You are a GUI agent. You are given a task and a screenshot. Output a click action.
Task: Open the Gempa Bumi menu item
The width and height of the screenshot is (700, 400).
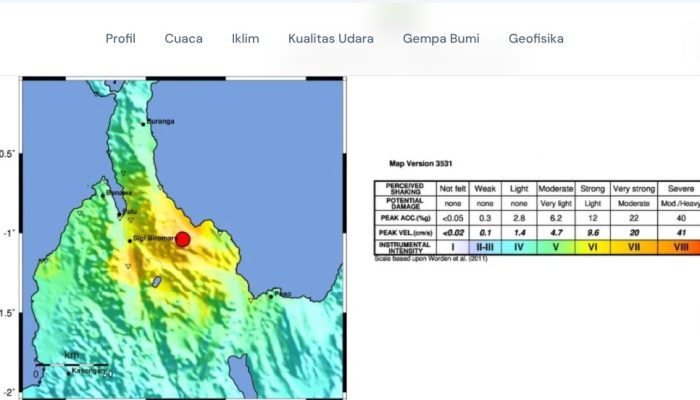click(441, 39)
